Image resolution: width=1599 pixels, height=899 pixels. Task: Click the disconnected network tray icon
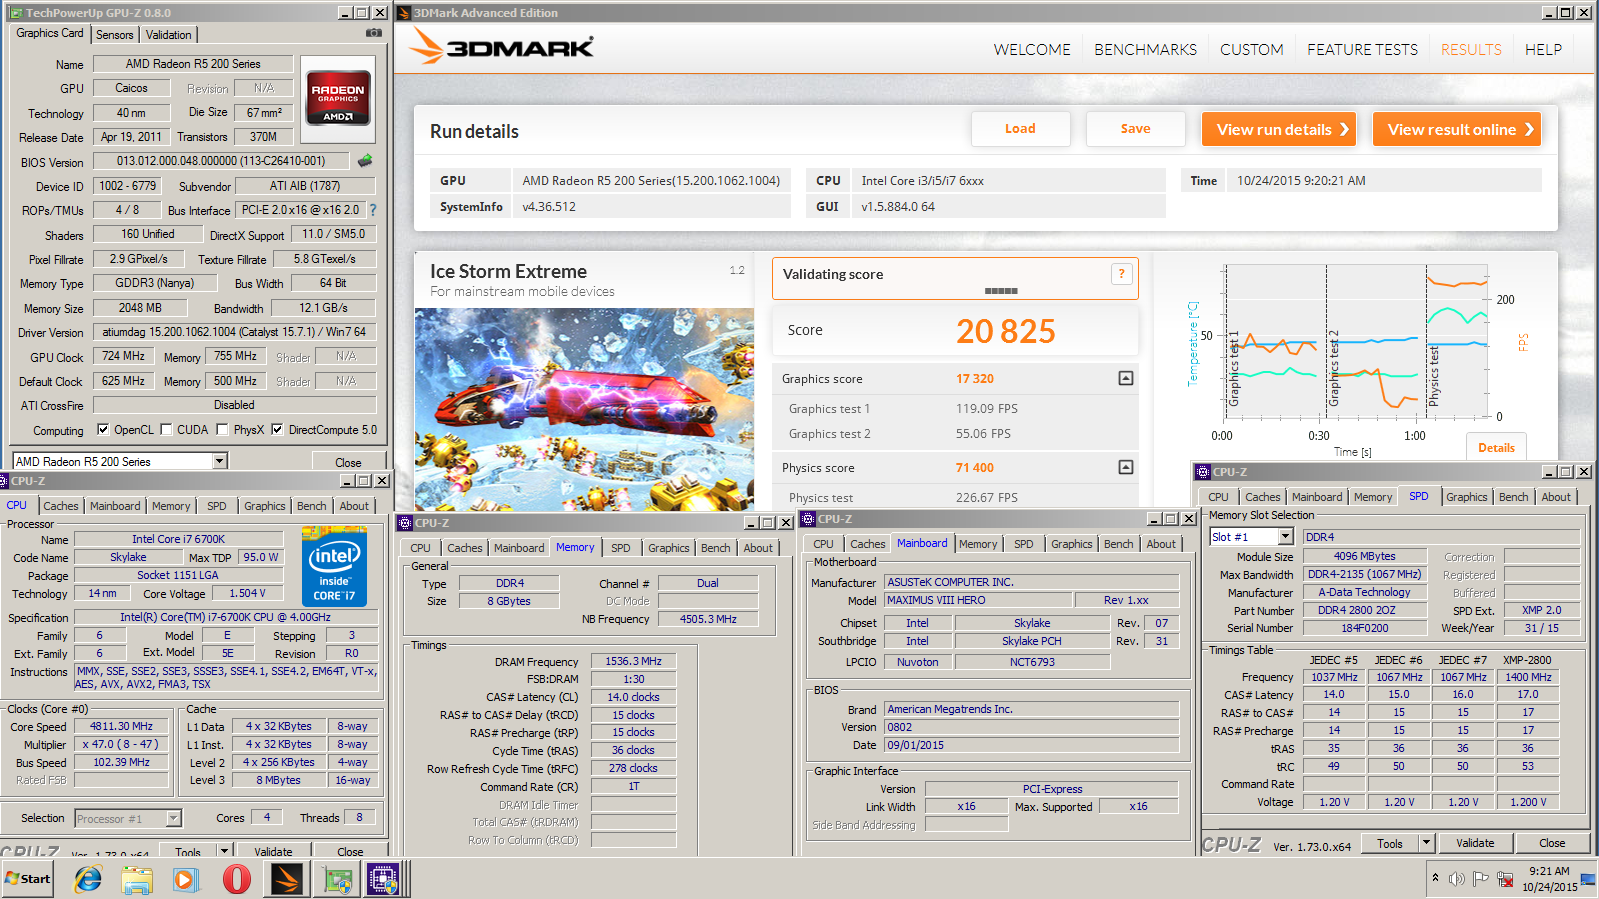tap(1505, 879)
